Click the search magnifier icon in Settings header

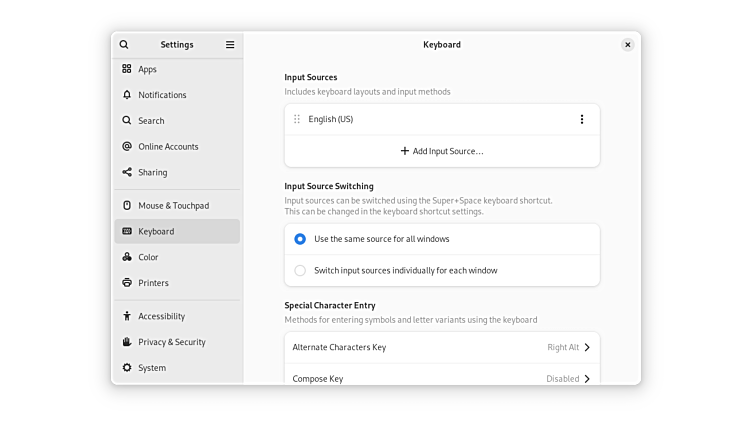coord(124,45)
